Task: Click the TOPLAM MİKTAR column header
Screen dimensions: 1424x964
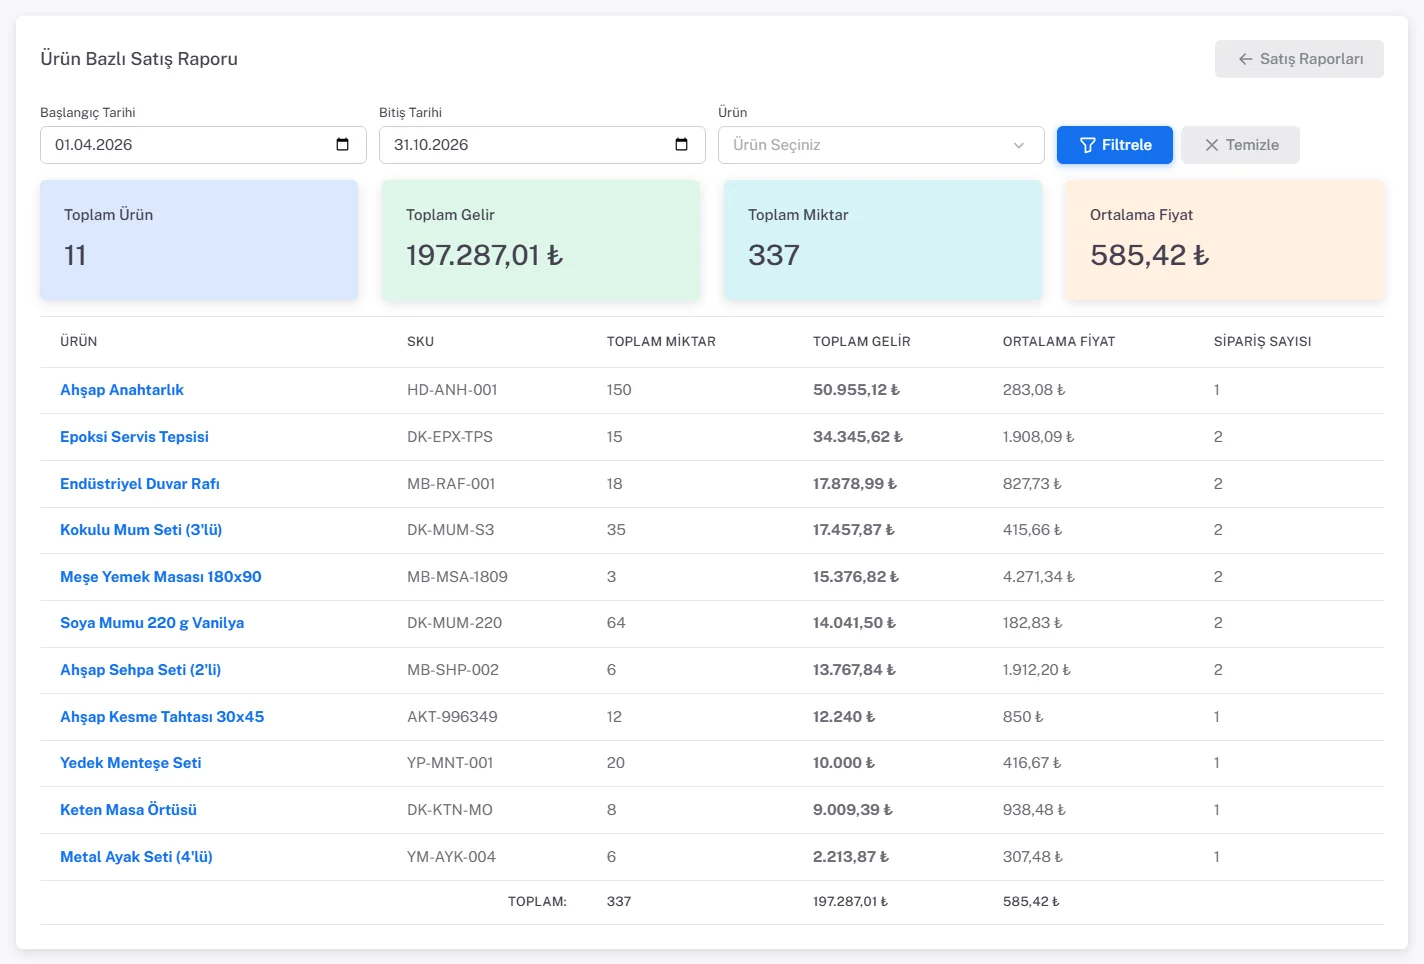Action: [x=661, y=342]
